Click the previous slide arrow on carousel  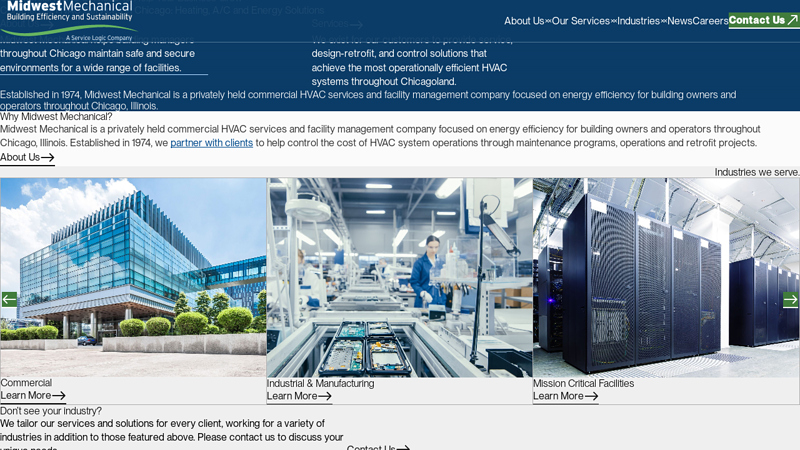[9, 299]
